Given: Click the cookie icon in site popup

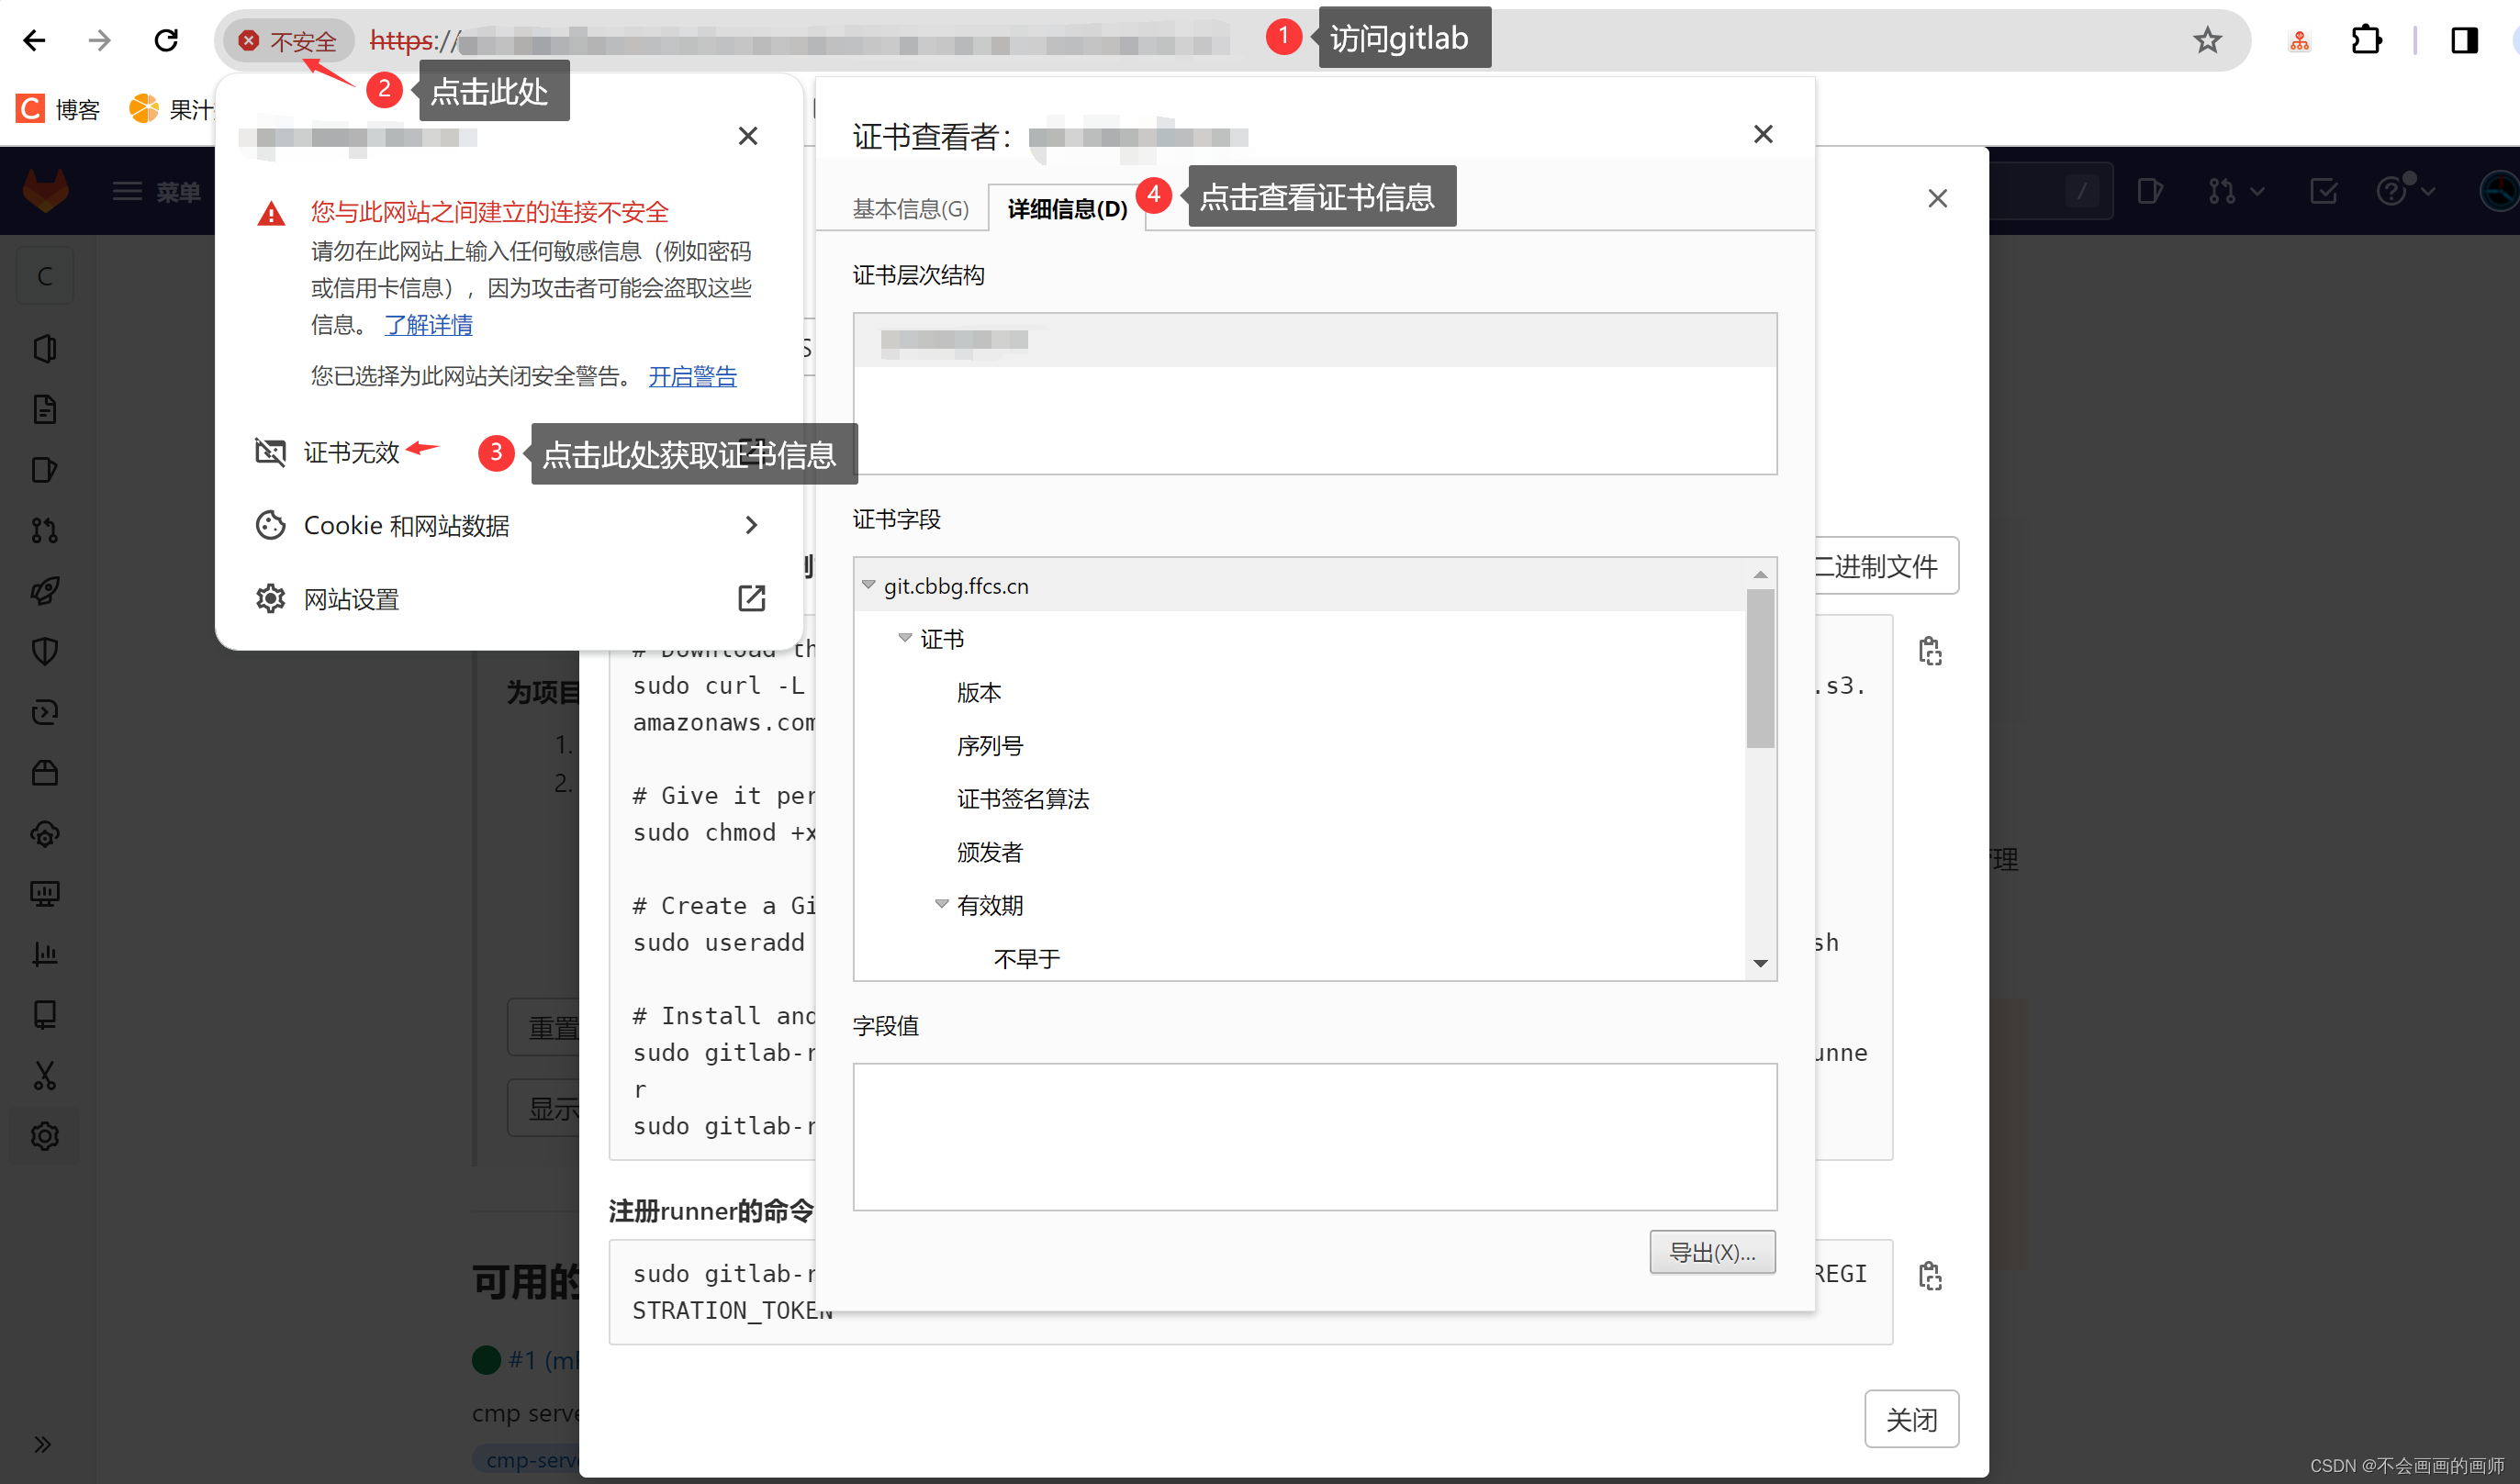Looking at the screenshot, I should (x=270, y=525).
